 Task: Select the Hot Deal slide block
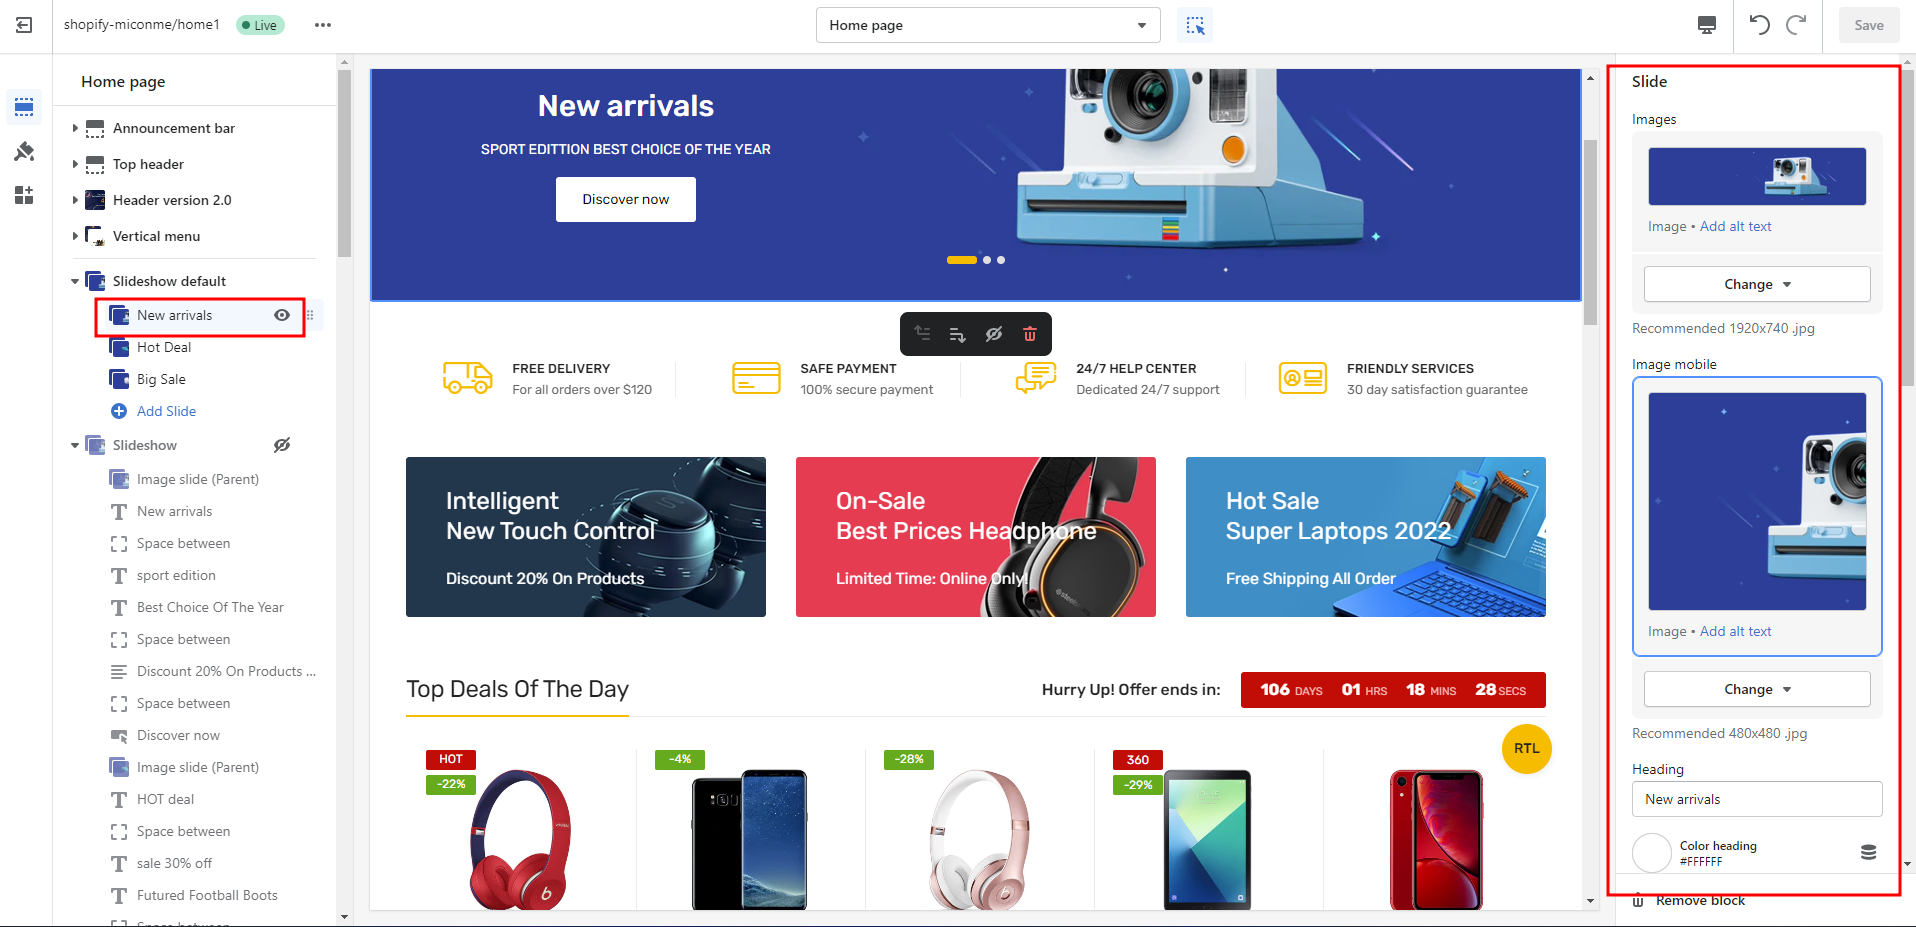(x=164, y=347)
